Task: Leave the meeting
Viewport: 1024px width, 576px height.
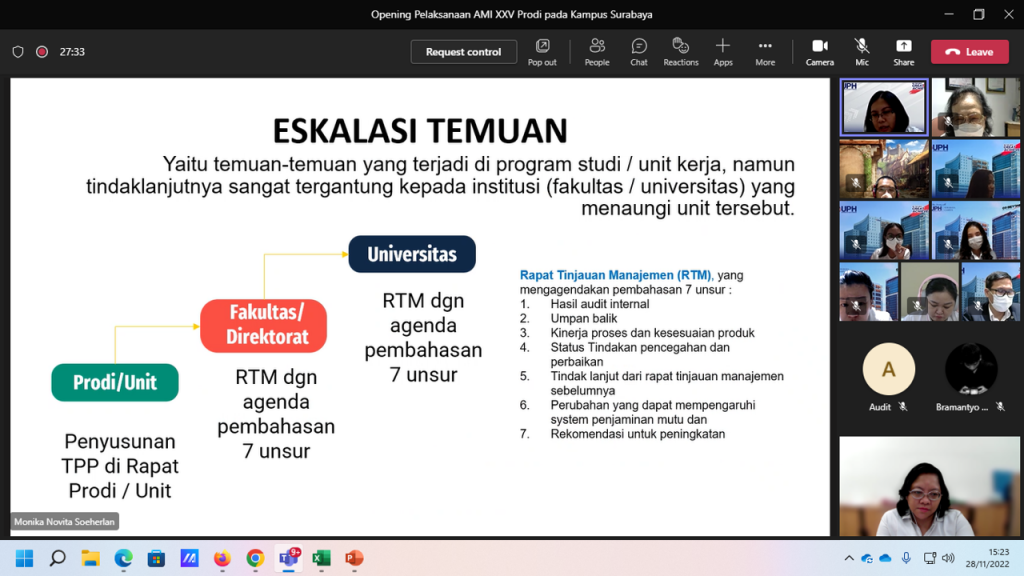Action: click(x=969, y=52)
